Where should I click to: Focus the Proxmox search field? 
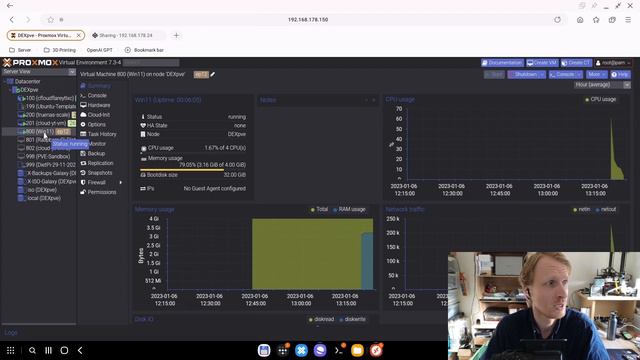pos(151,62)
